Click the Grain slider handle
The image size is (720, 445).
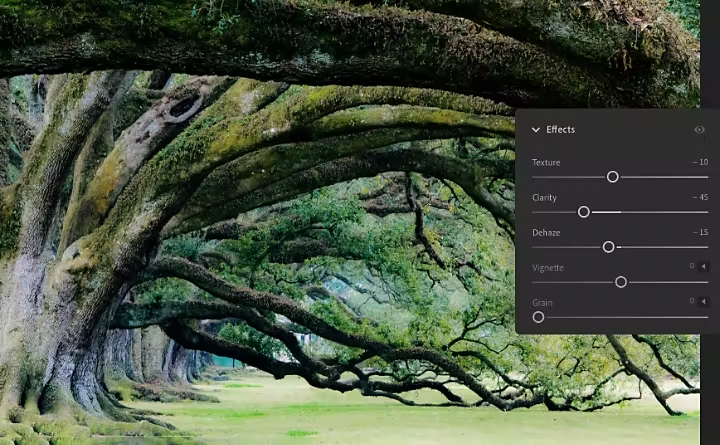coord(538,317)
